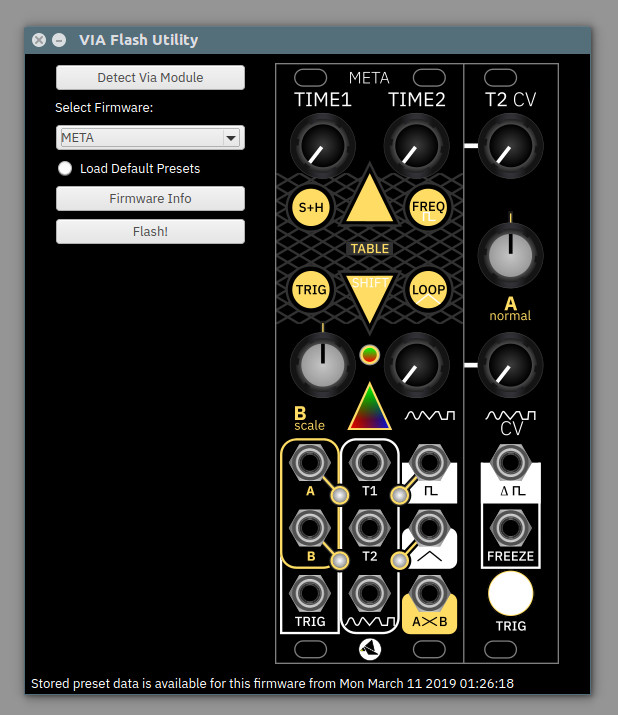This screenshot has width=618, height=715.
Task: Open the Select Firmware dropdown showing META
Action: [x=150, y=137]
